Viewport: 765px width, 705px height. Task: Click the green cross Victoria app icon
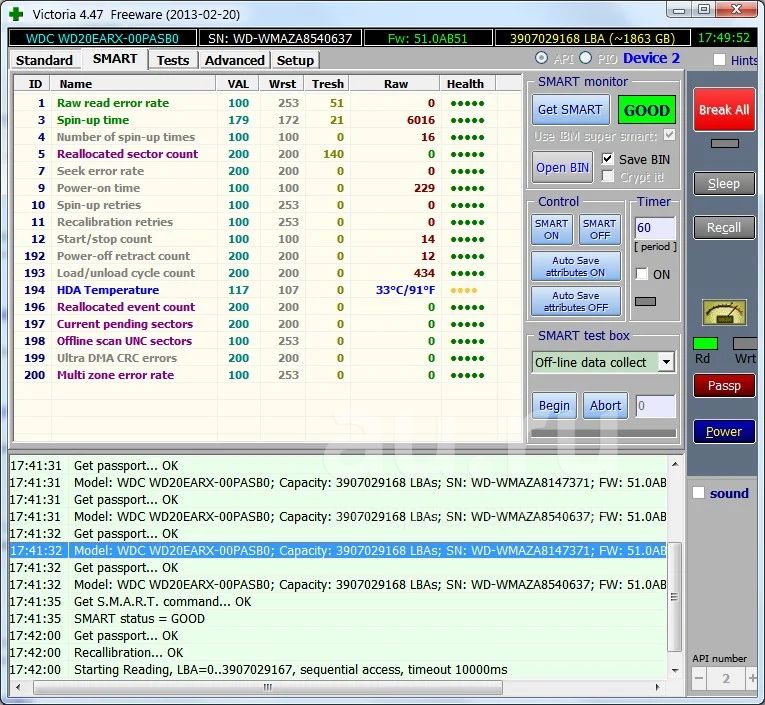tap(16, 14)
